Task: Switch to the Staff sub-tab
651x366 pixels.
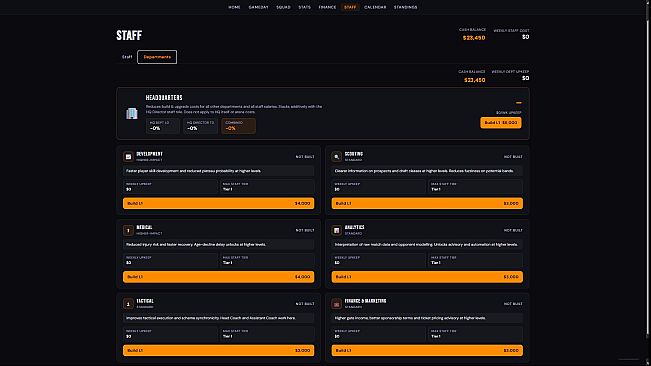Action: [127, 57]
